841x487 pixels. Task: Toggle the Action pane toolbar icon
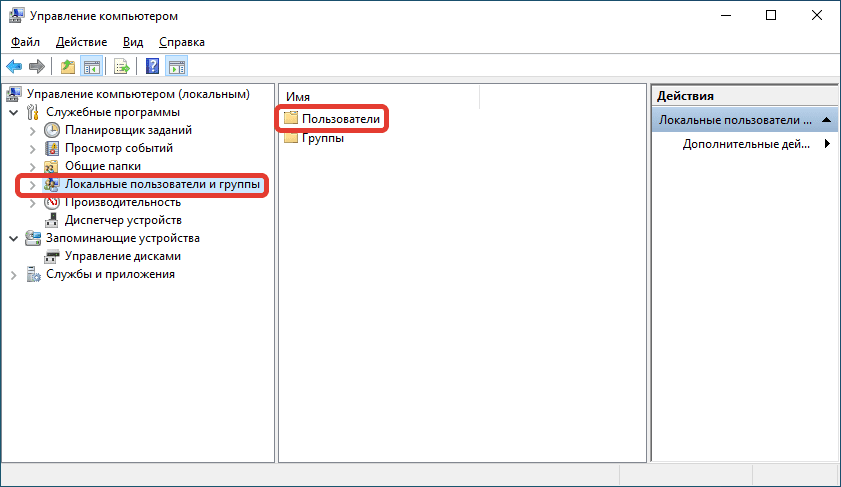[176, 67]
